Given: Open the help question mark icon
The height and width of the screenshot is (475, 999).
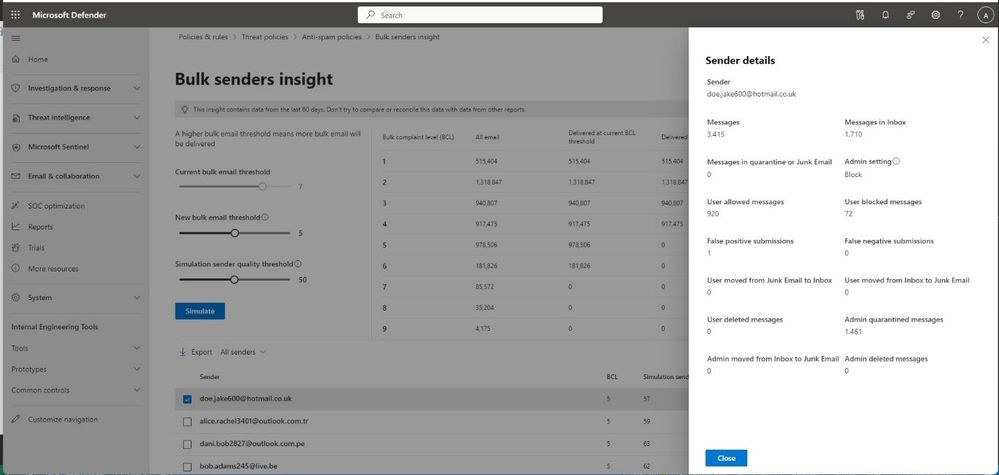Looking at the screenshot, I should (x=960, y=15).
